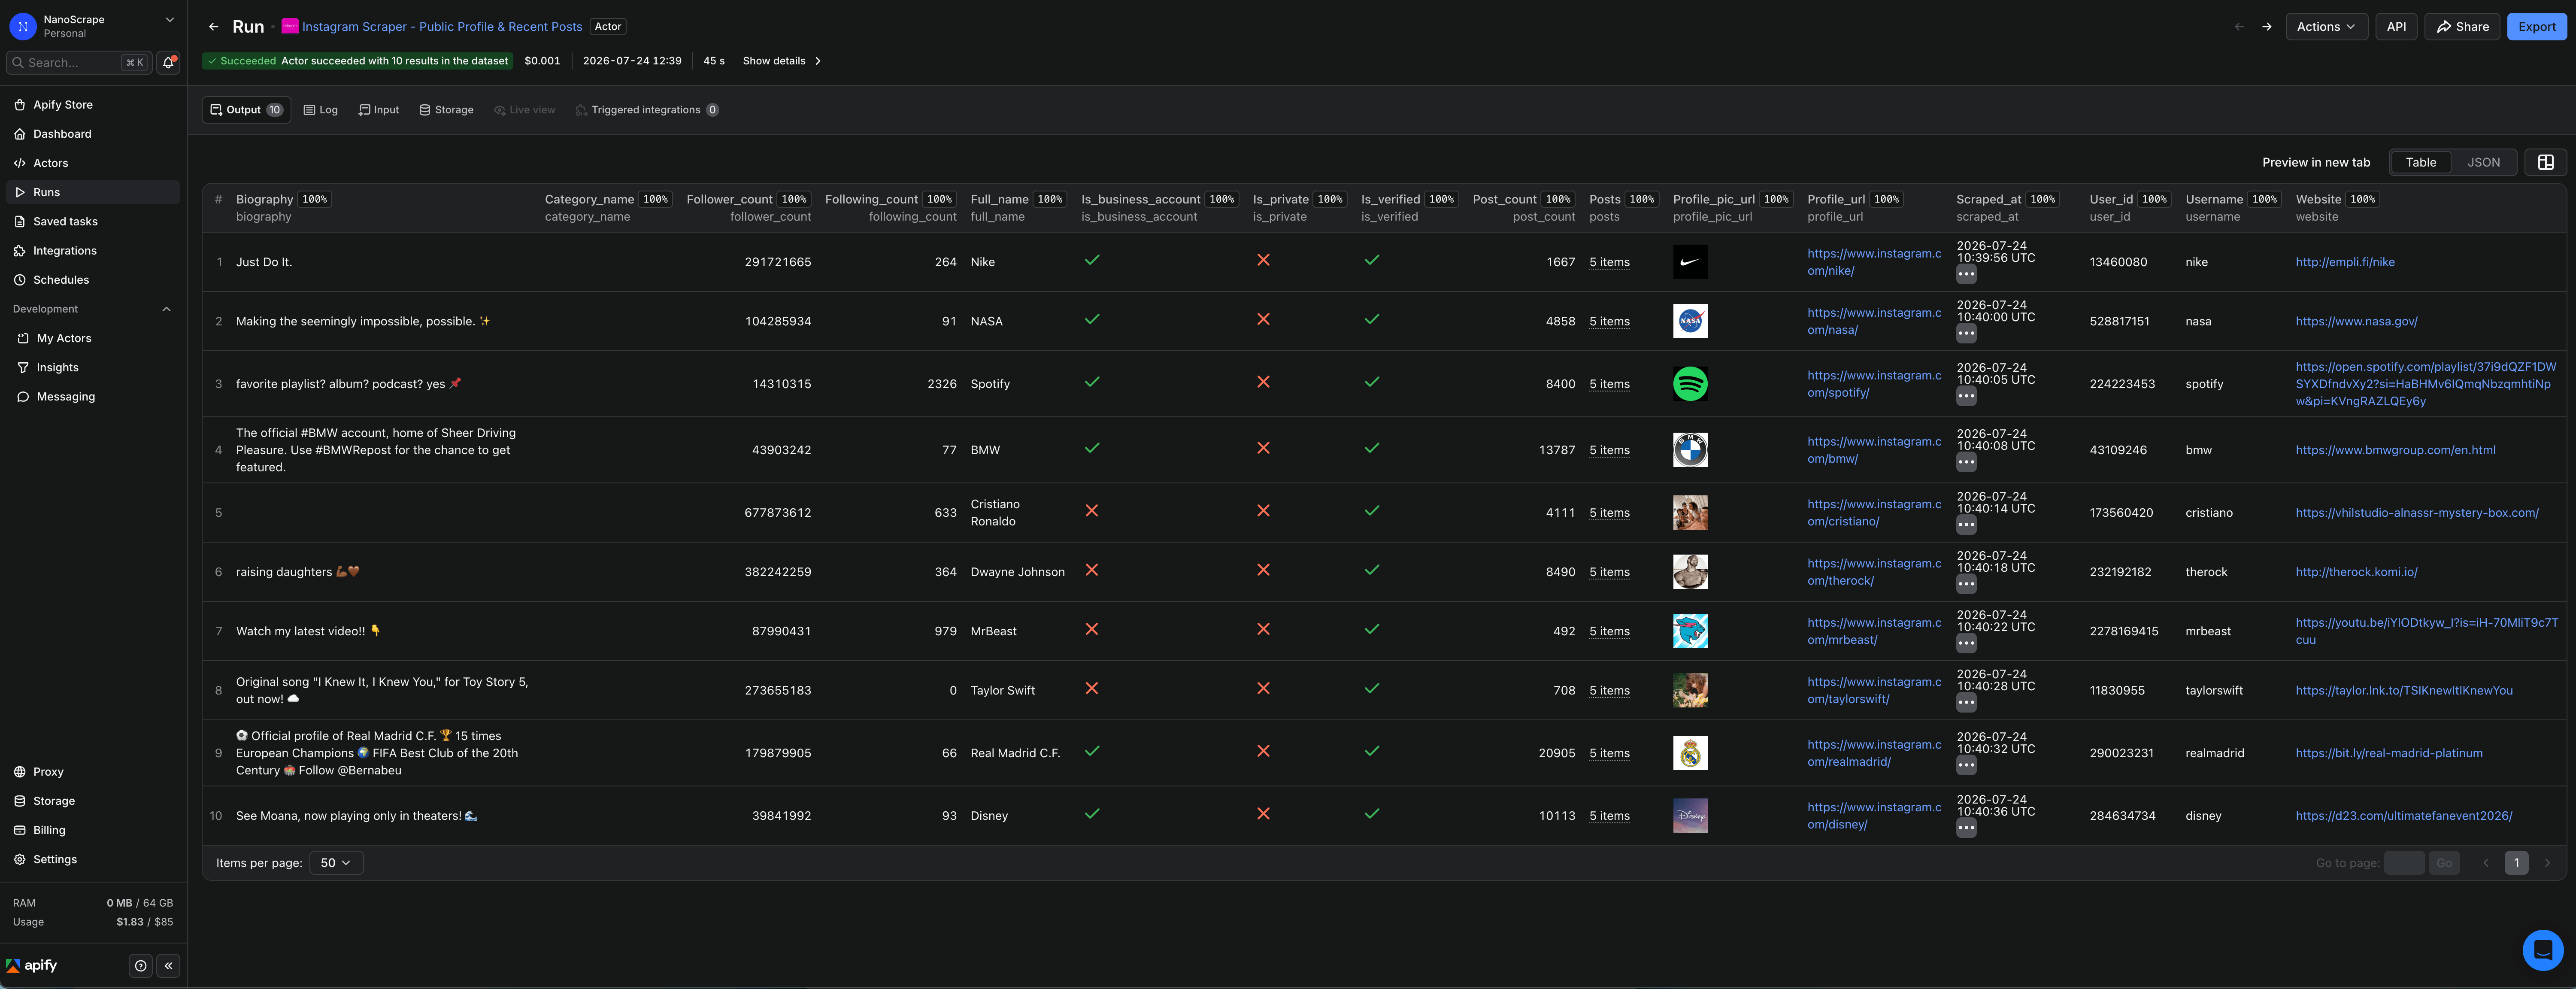Click the Export button

(x=2536, y=27)
